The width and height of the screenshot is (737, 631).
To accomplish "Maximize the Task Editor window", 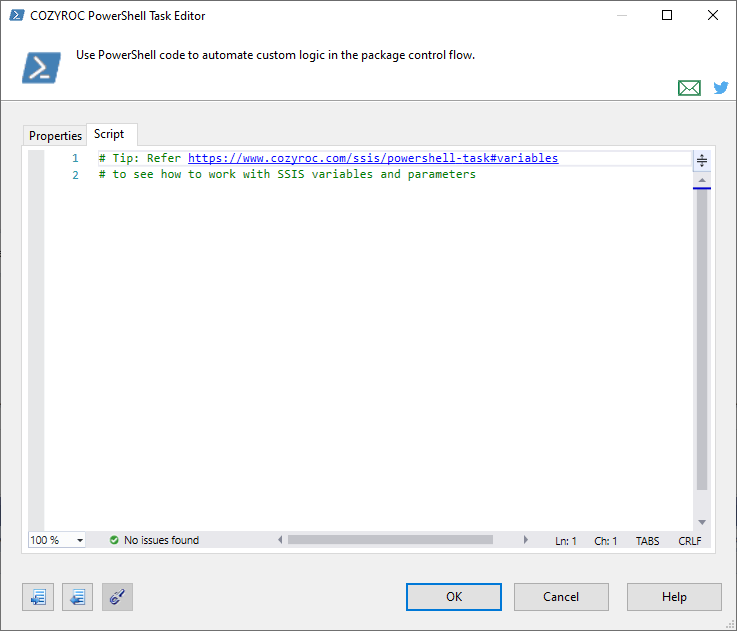I will click(666, 16).
